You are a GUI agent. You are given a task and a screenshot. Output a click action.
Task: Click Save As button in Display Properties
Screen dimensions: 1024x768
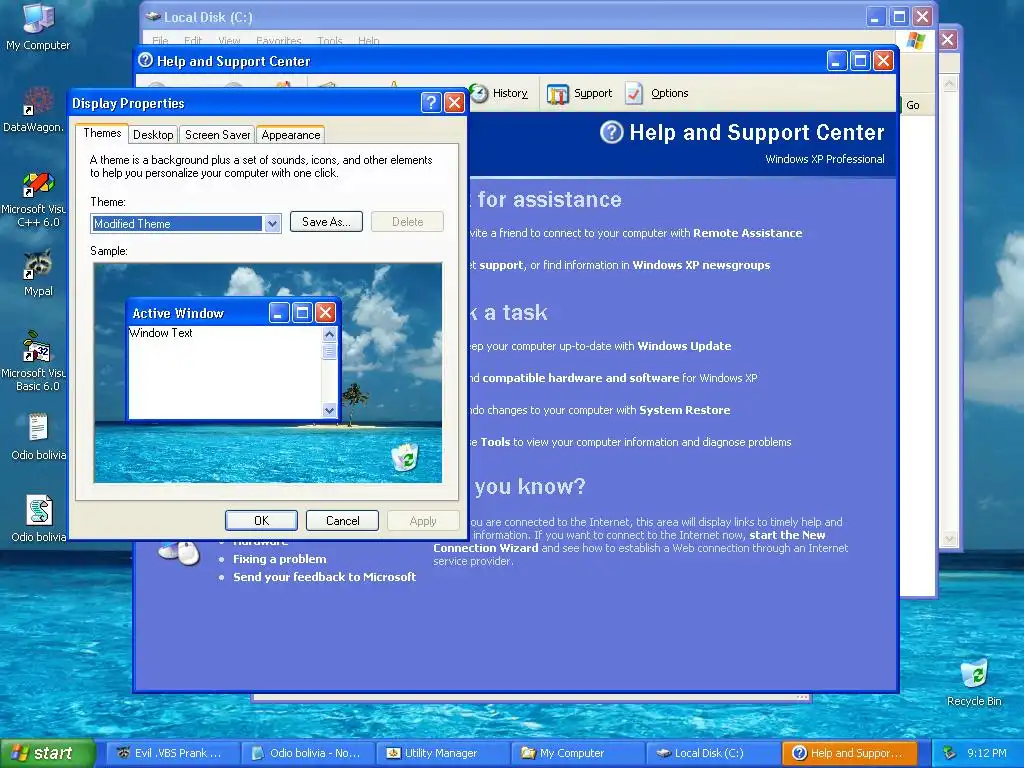[327, 222]
